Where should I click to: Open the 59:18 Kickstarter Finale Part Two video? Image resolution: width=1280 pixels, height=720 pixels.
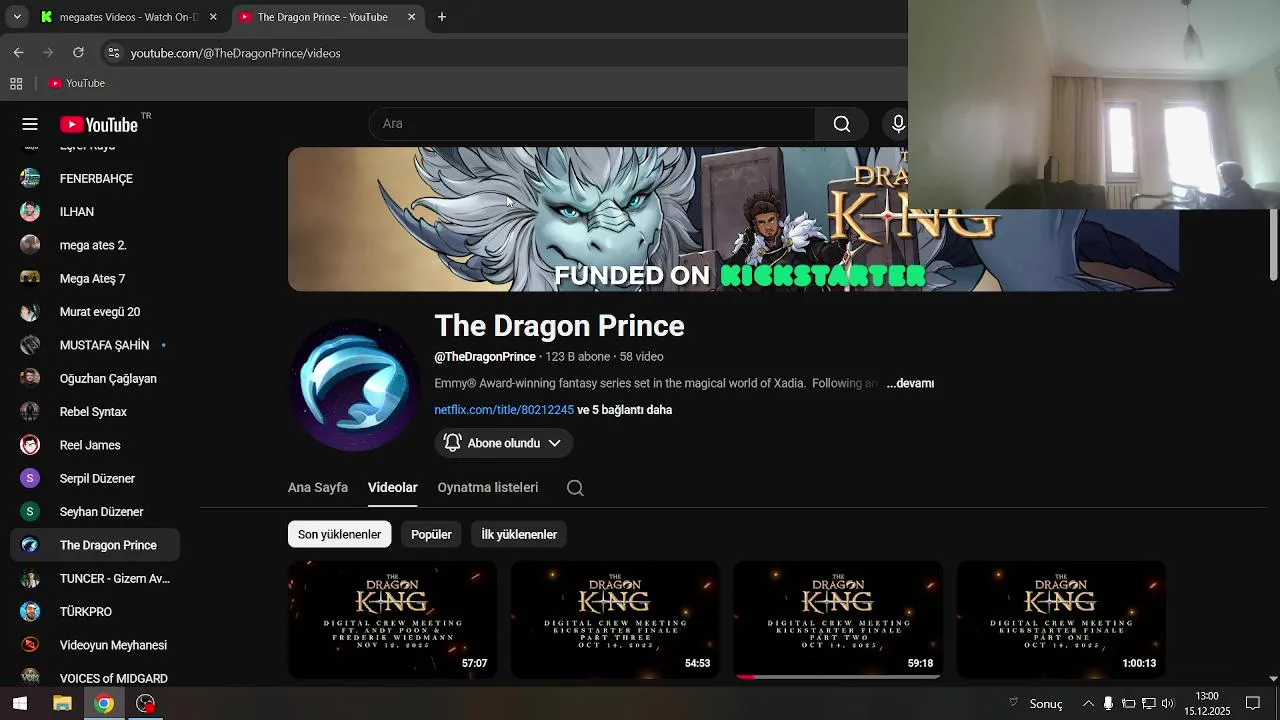[838, 619]
